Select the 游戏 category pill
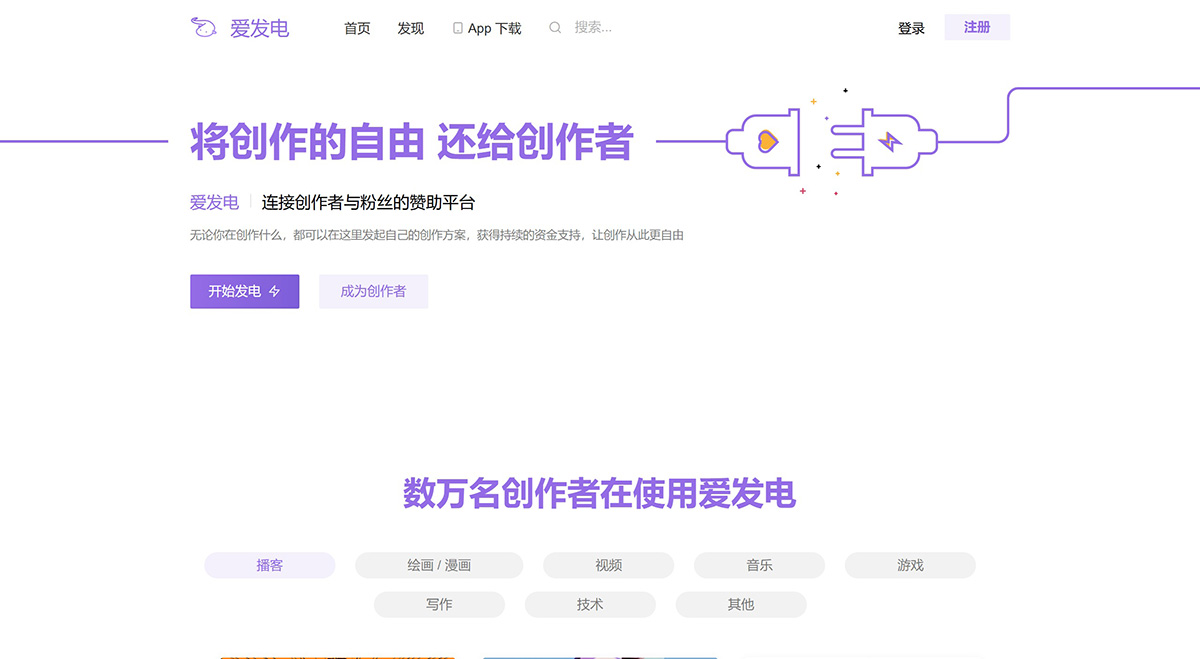This screenshot has width=1200, height=659. click(910, 565)
